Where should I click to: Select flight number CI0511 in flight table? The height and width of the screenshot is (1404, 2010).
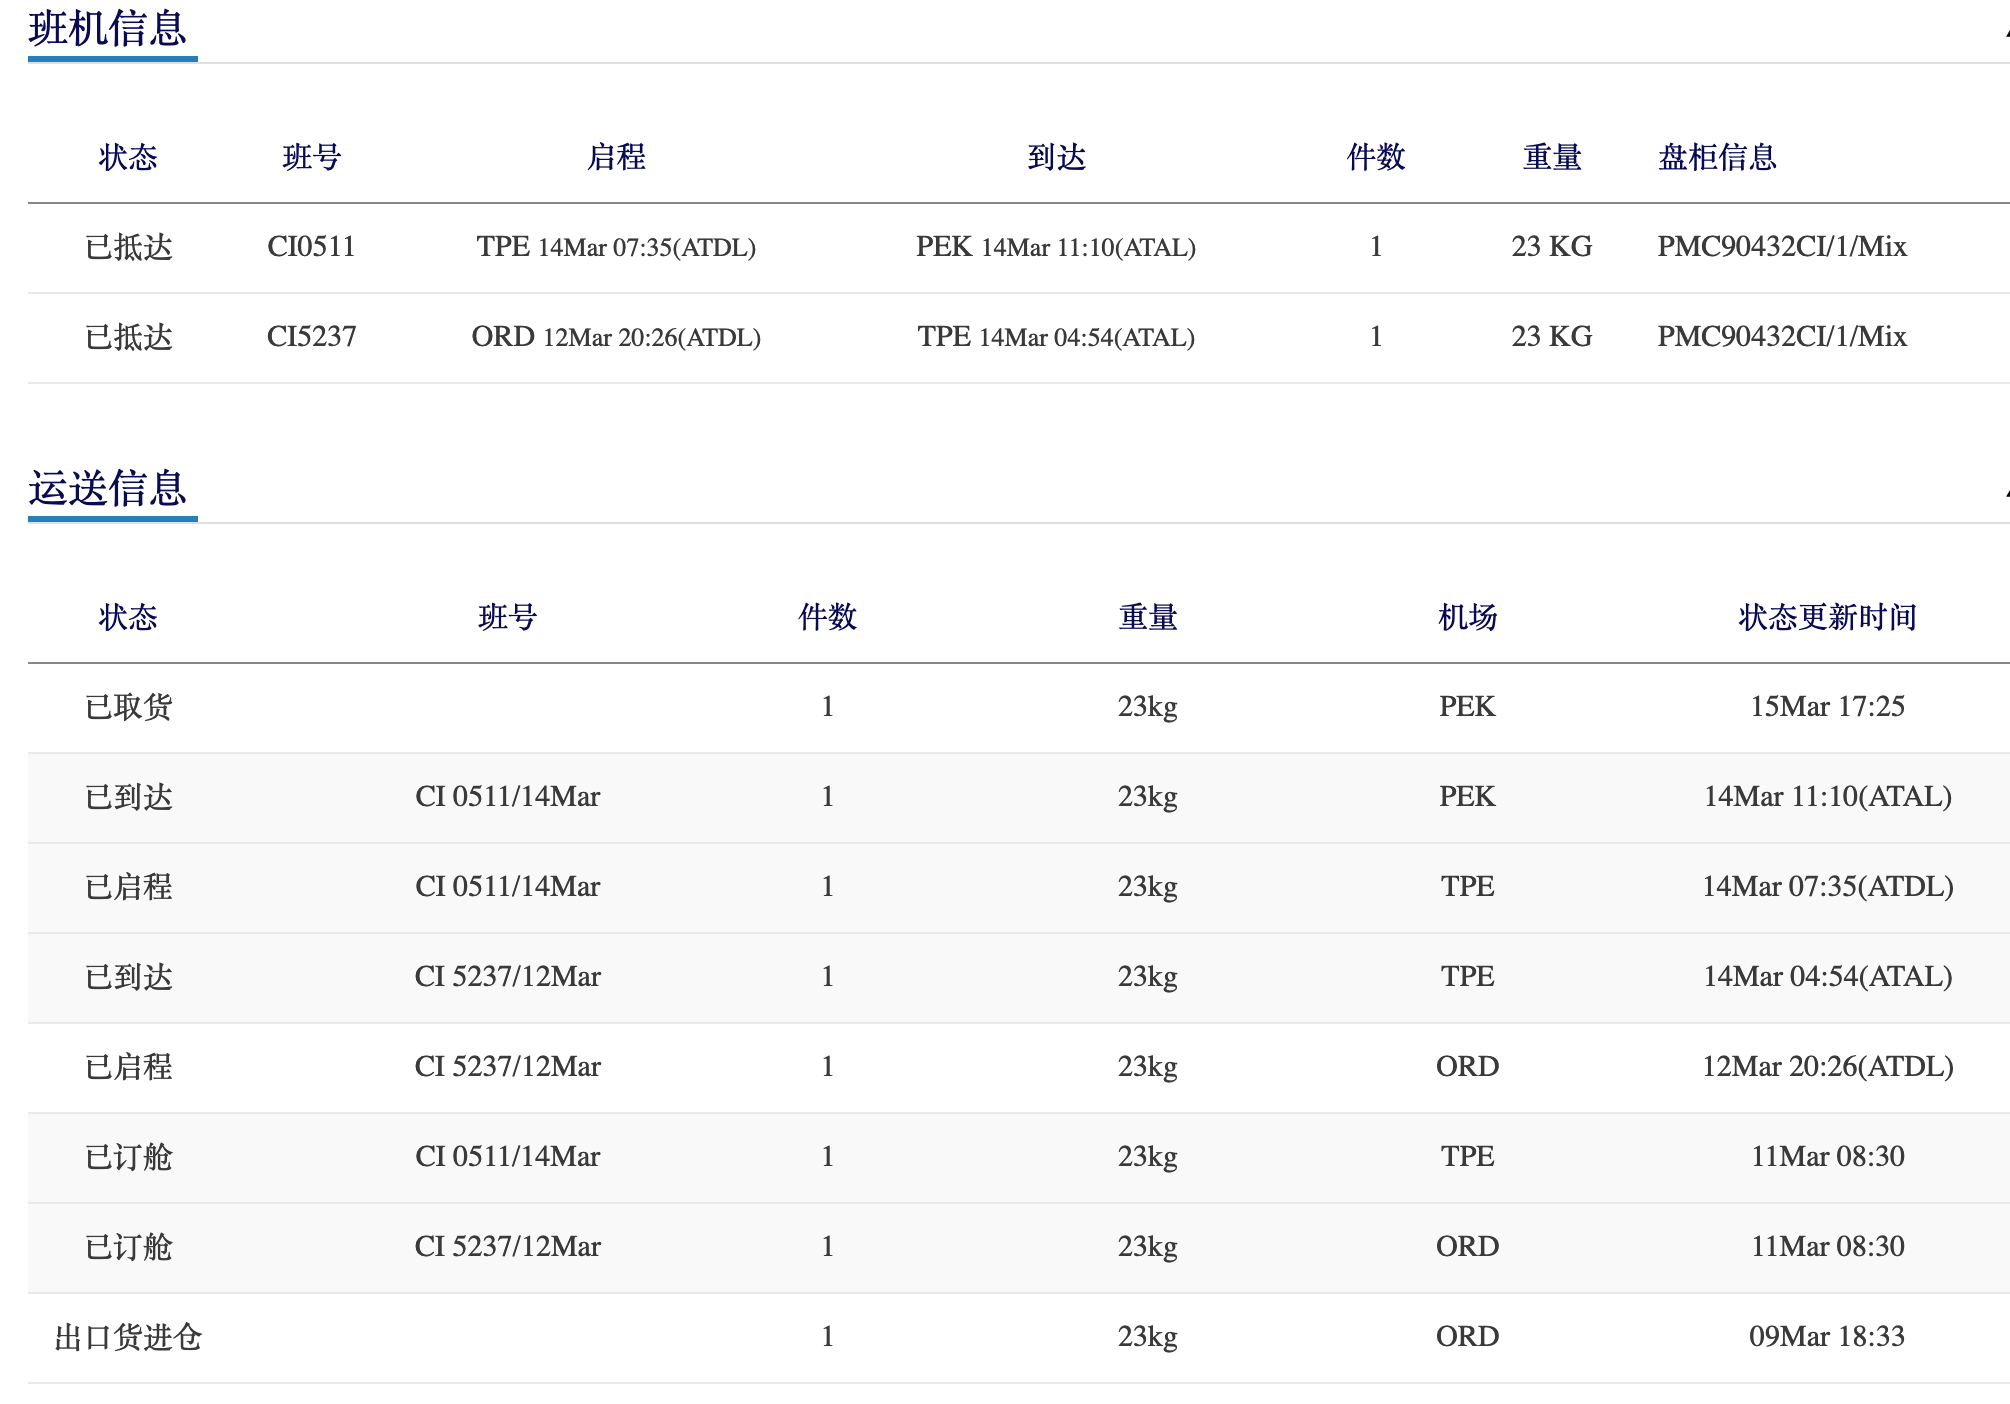[x=311, y=247]
